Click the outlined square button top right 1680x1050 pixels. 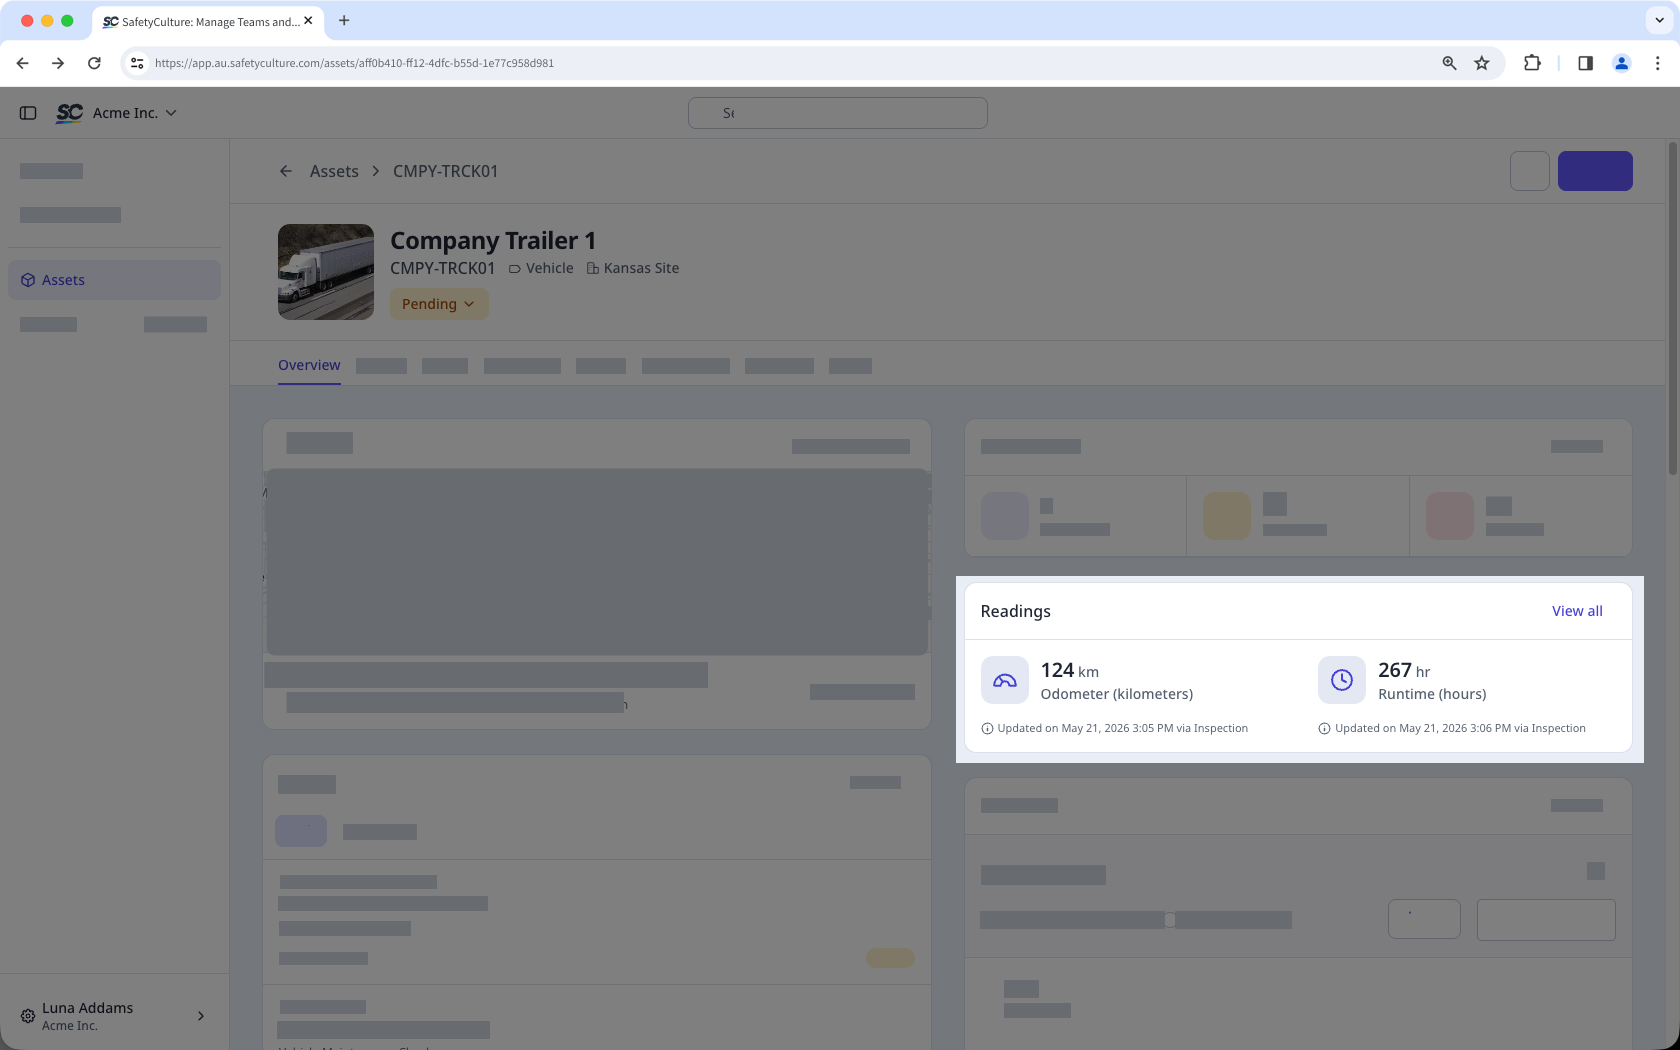(1530, 171)
